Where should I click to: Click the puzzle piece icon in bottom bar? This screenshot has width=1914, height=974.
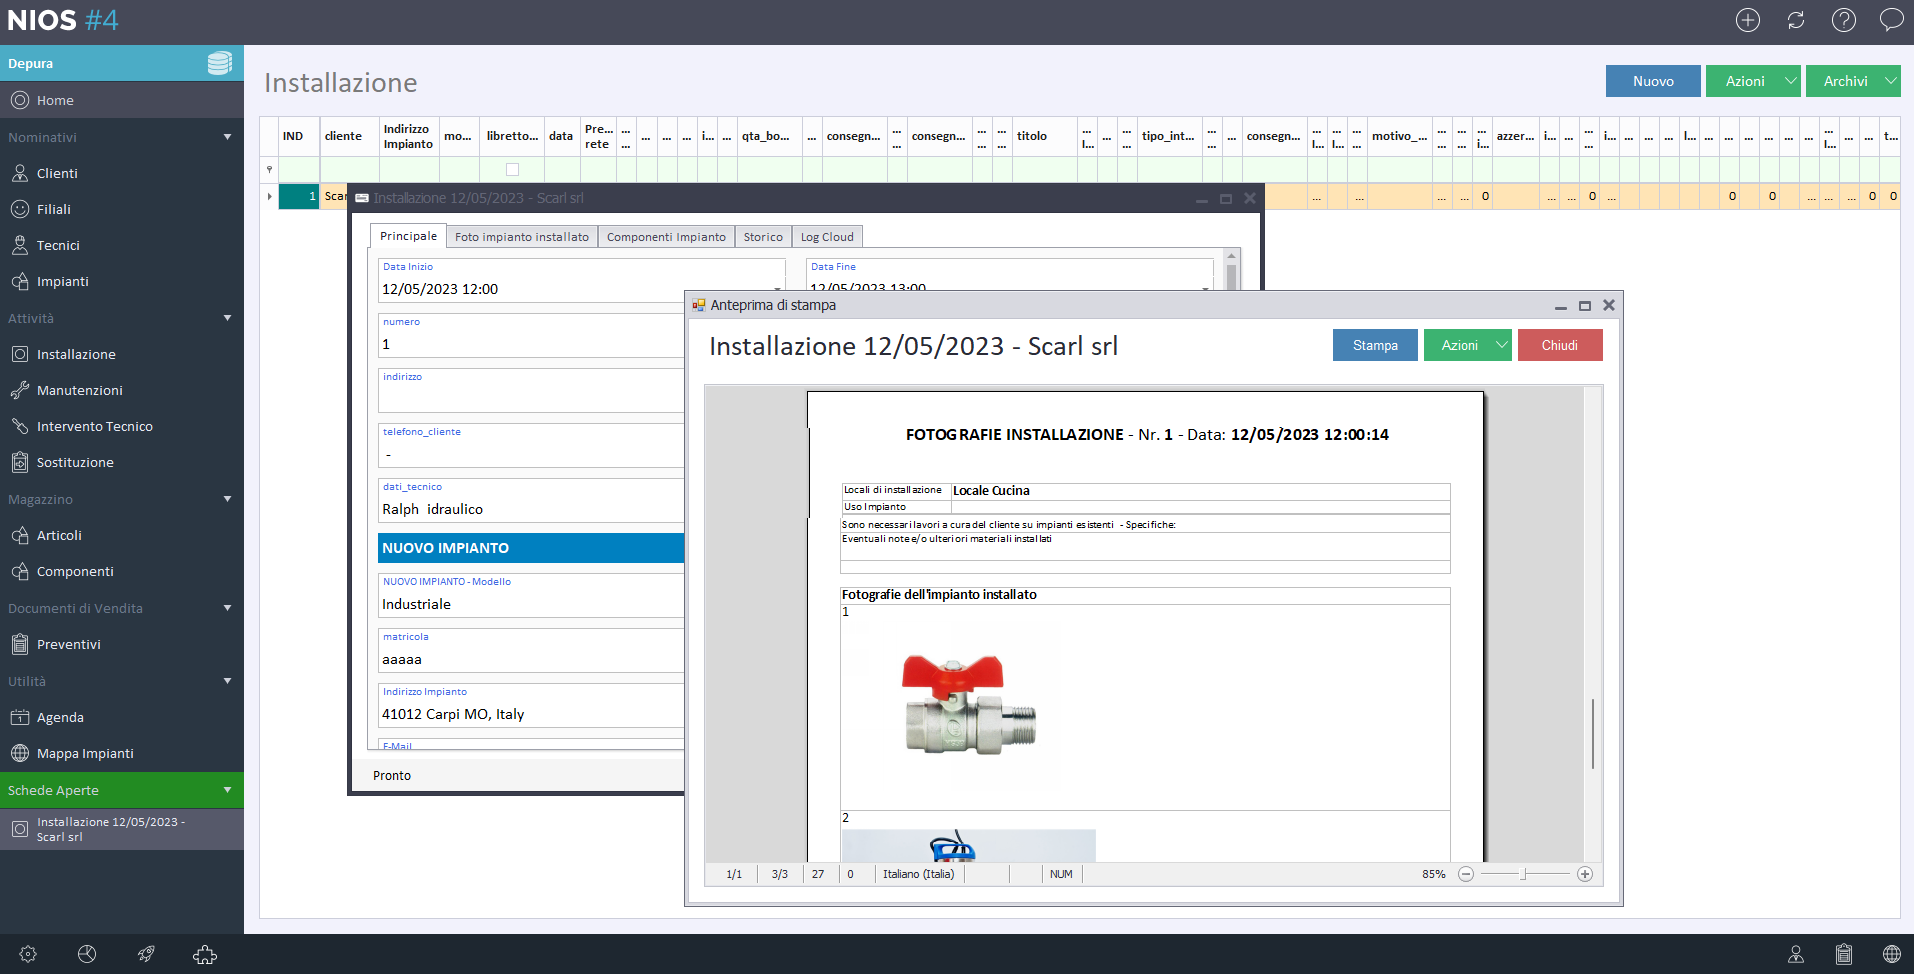point(205,954)
